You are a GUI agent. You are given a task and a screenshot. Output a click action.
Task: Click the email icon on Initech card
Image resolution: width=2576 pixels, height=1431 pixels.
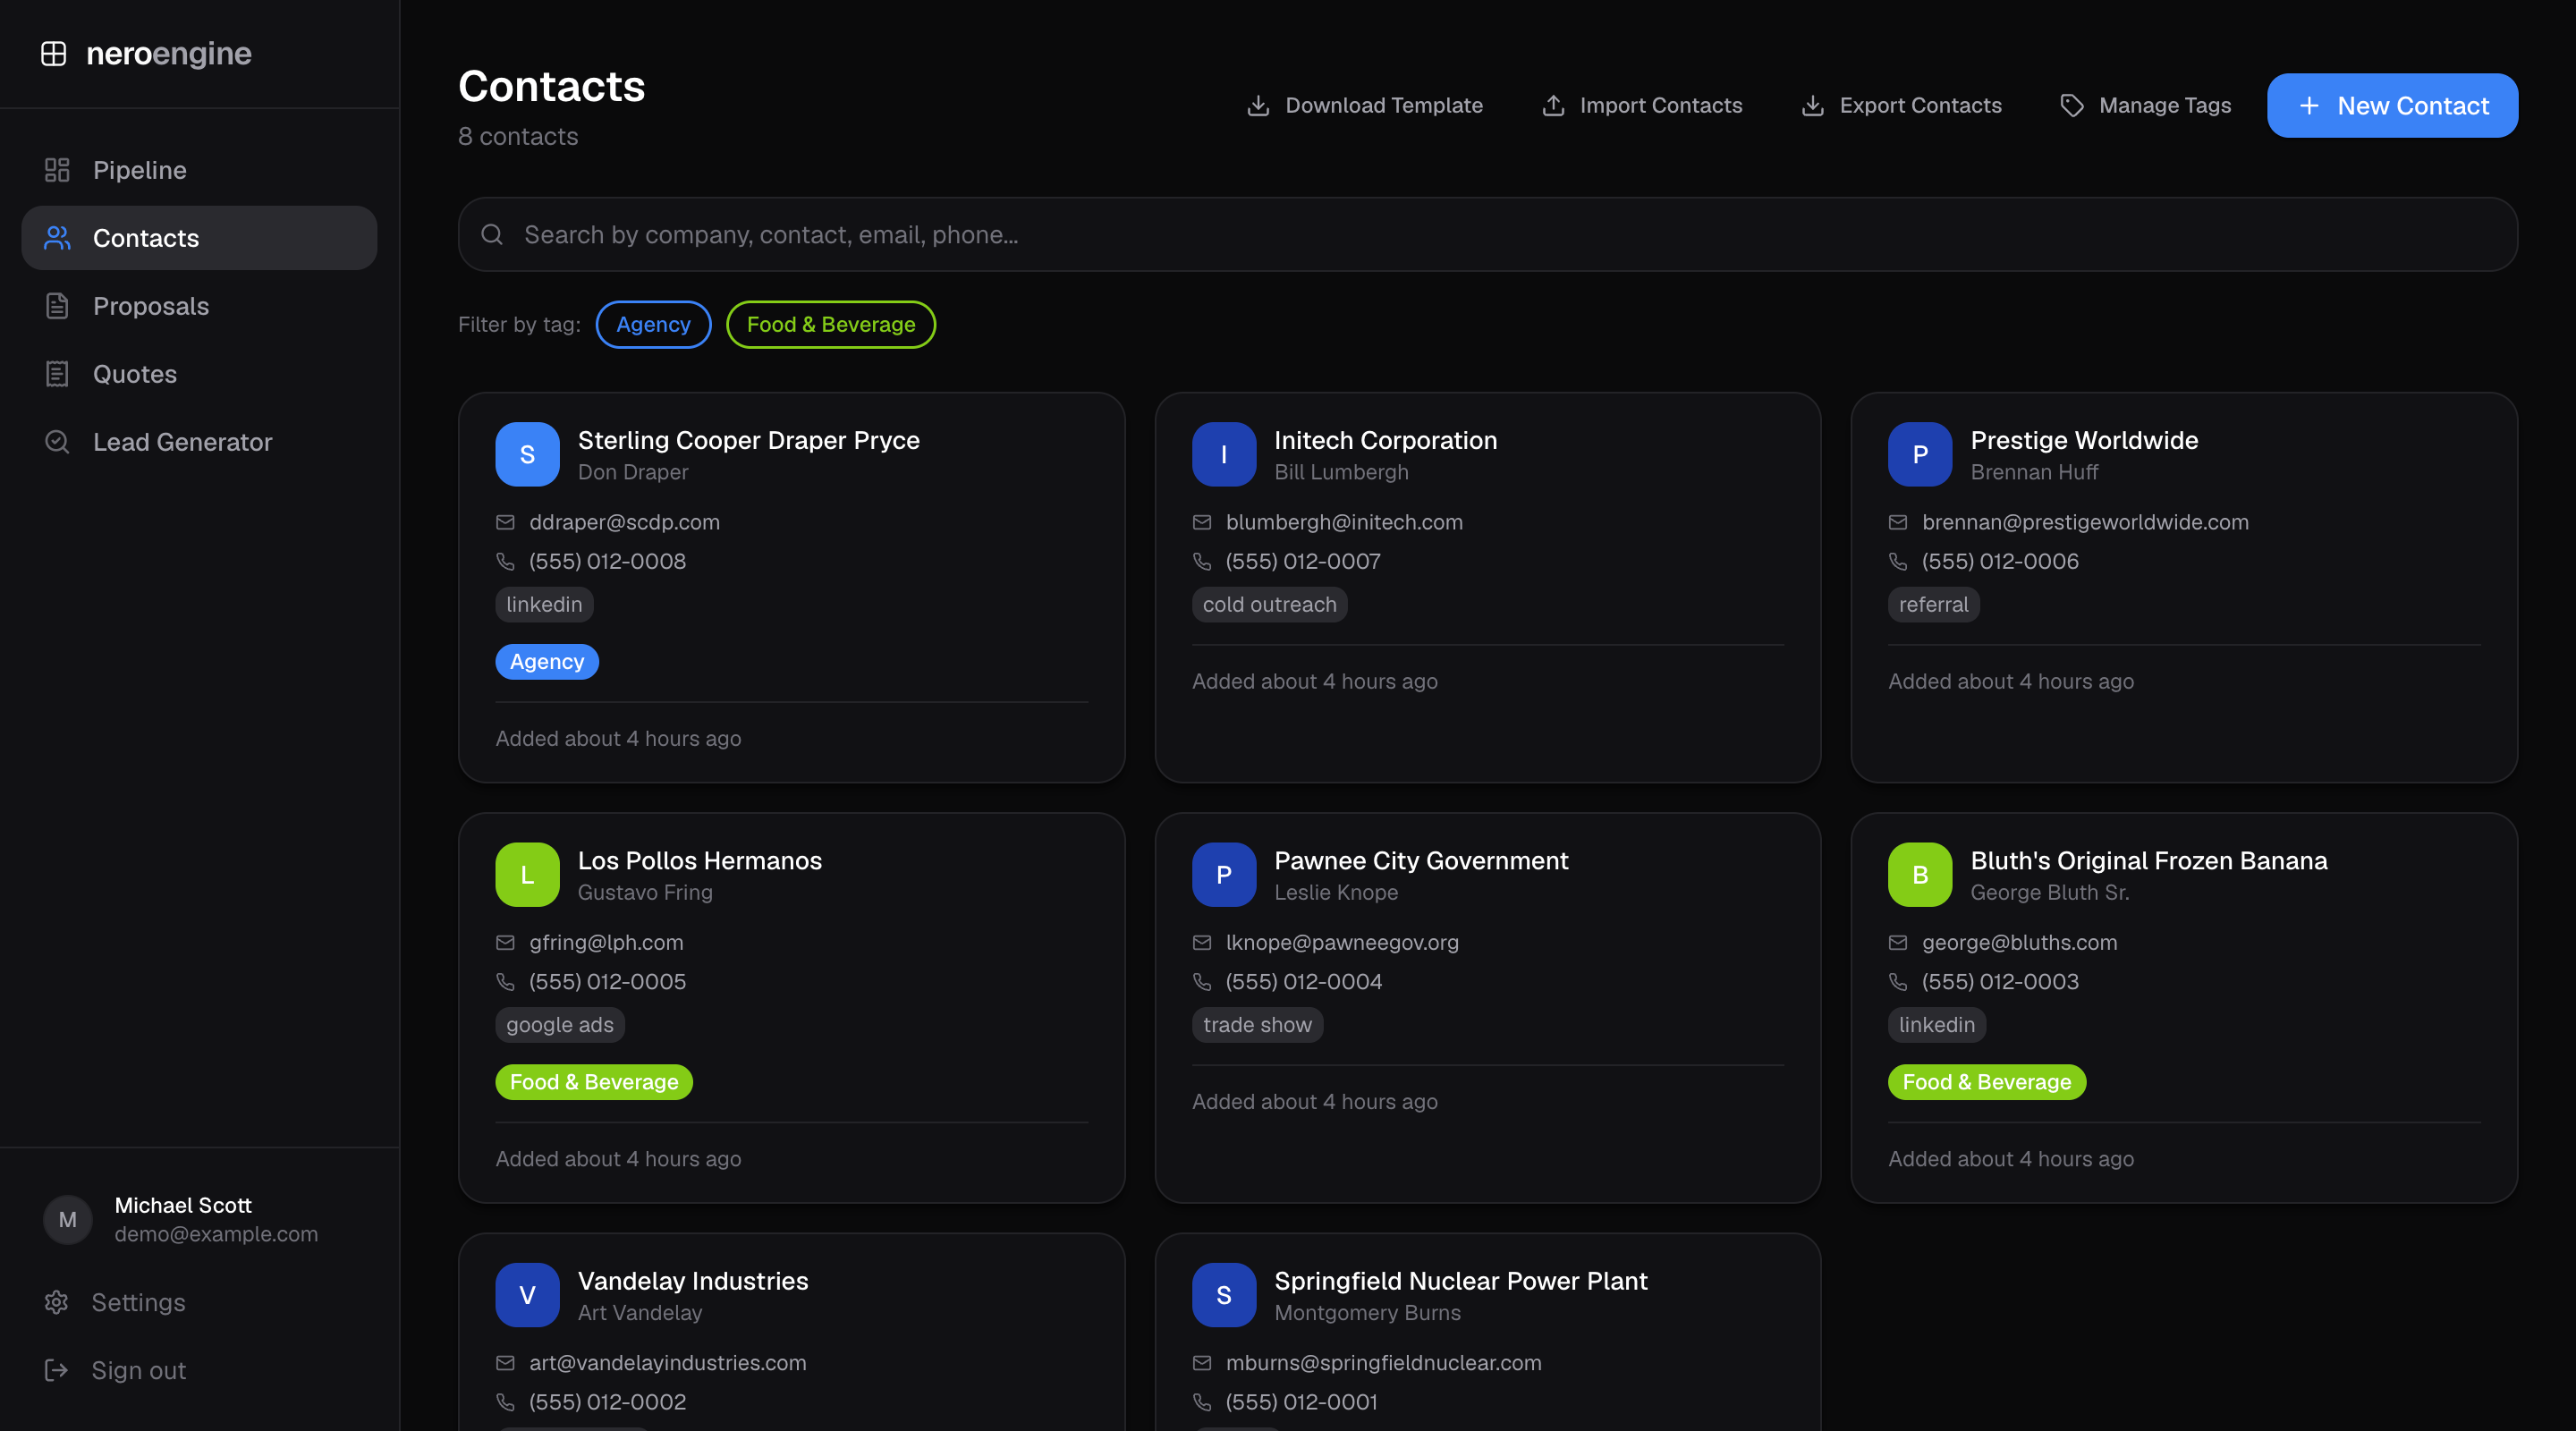point(1202,522)
